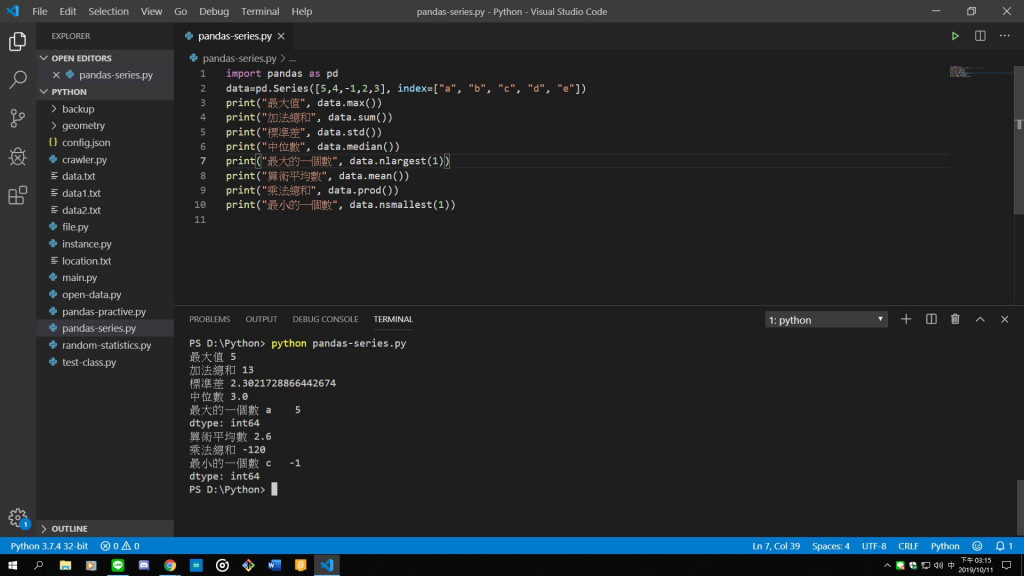This screenshot has width=1024, height=576.
Task: Open random-statistics.py file
Action: click(x=105, y=345)
